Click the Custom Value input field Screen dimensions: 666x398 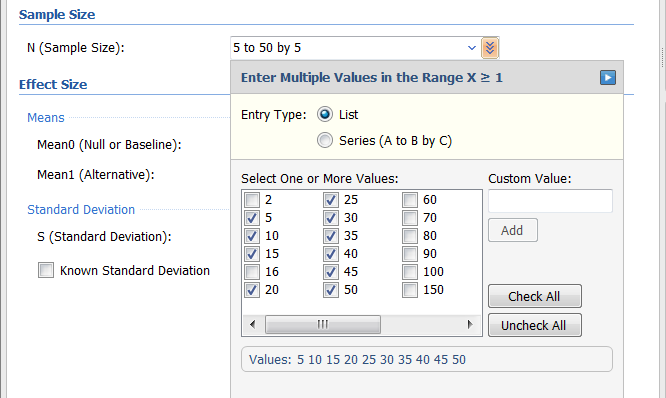pyautogui.click(x=550, y=201)
